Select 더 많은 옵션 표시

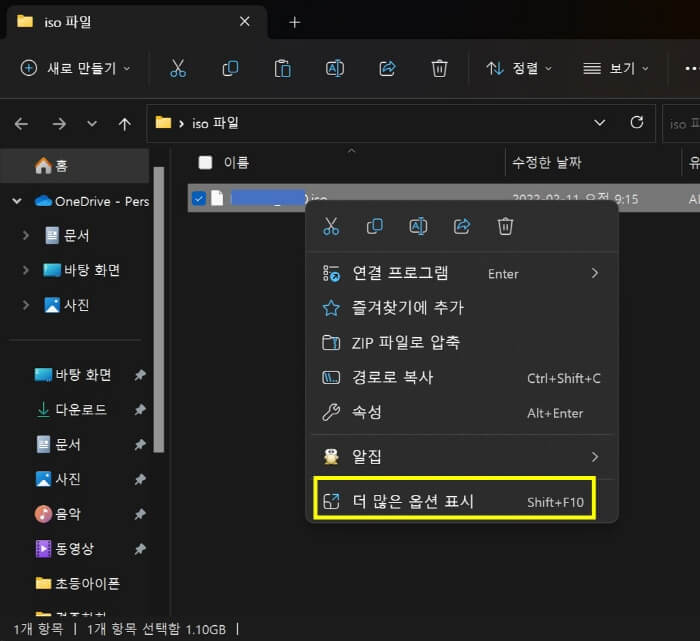pos(454,501)
